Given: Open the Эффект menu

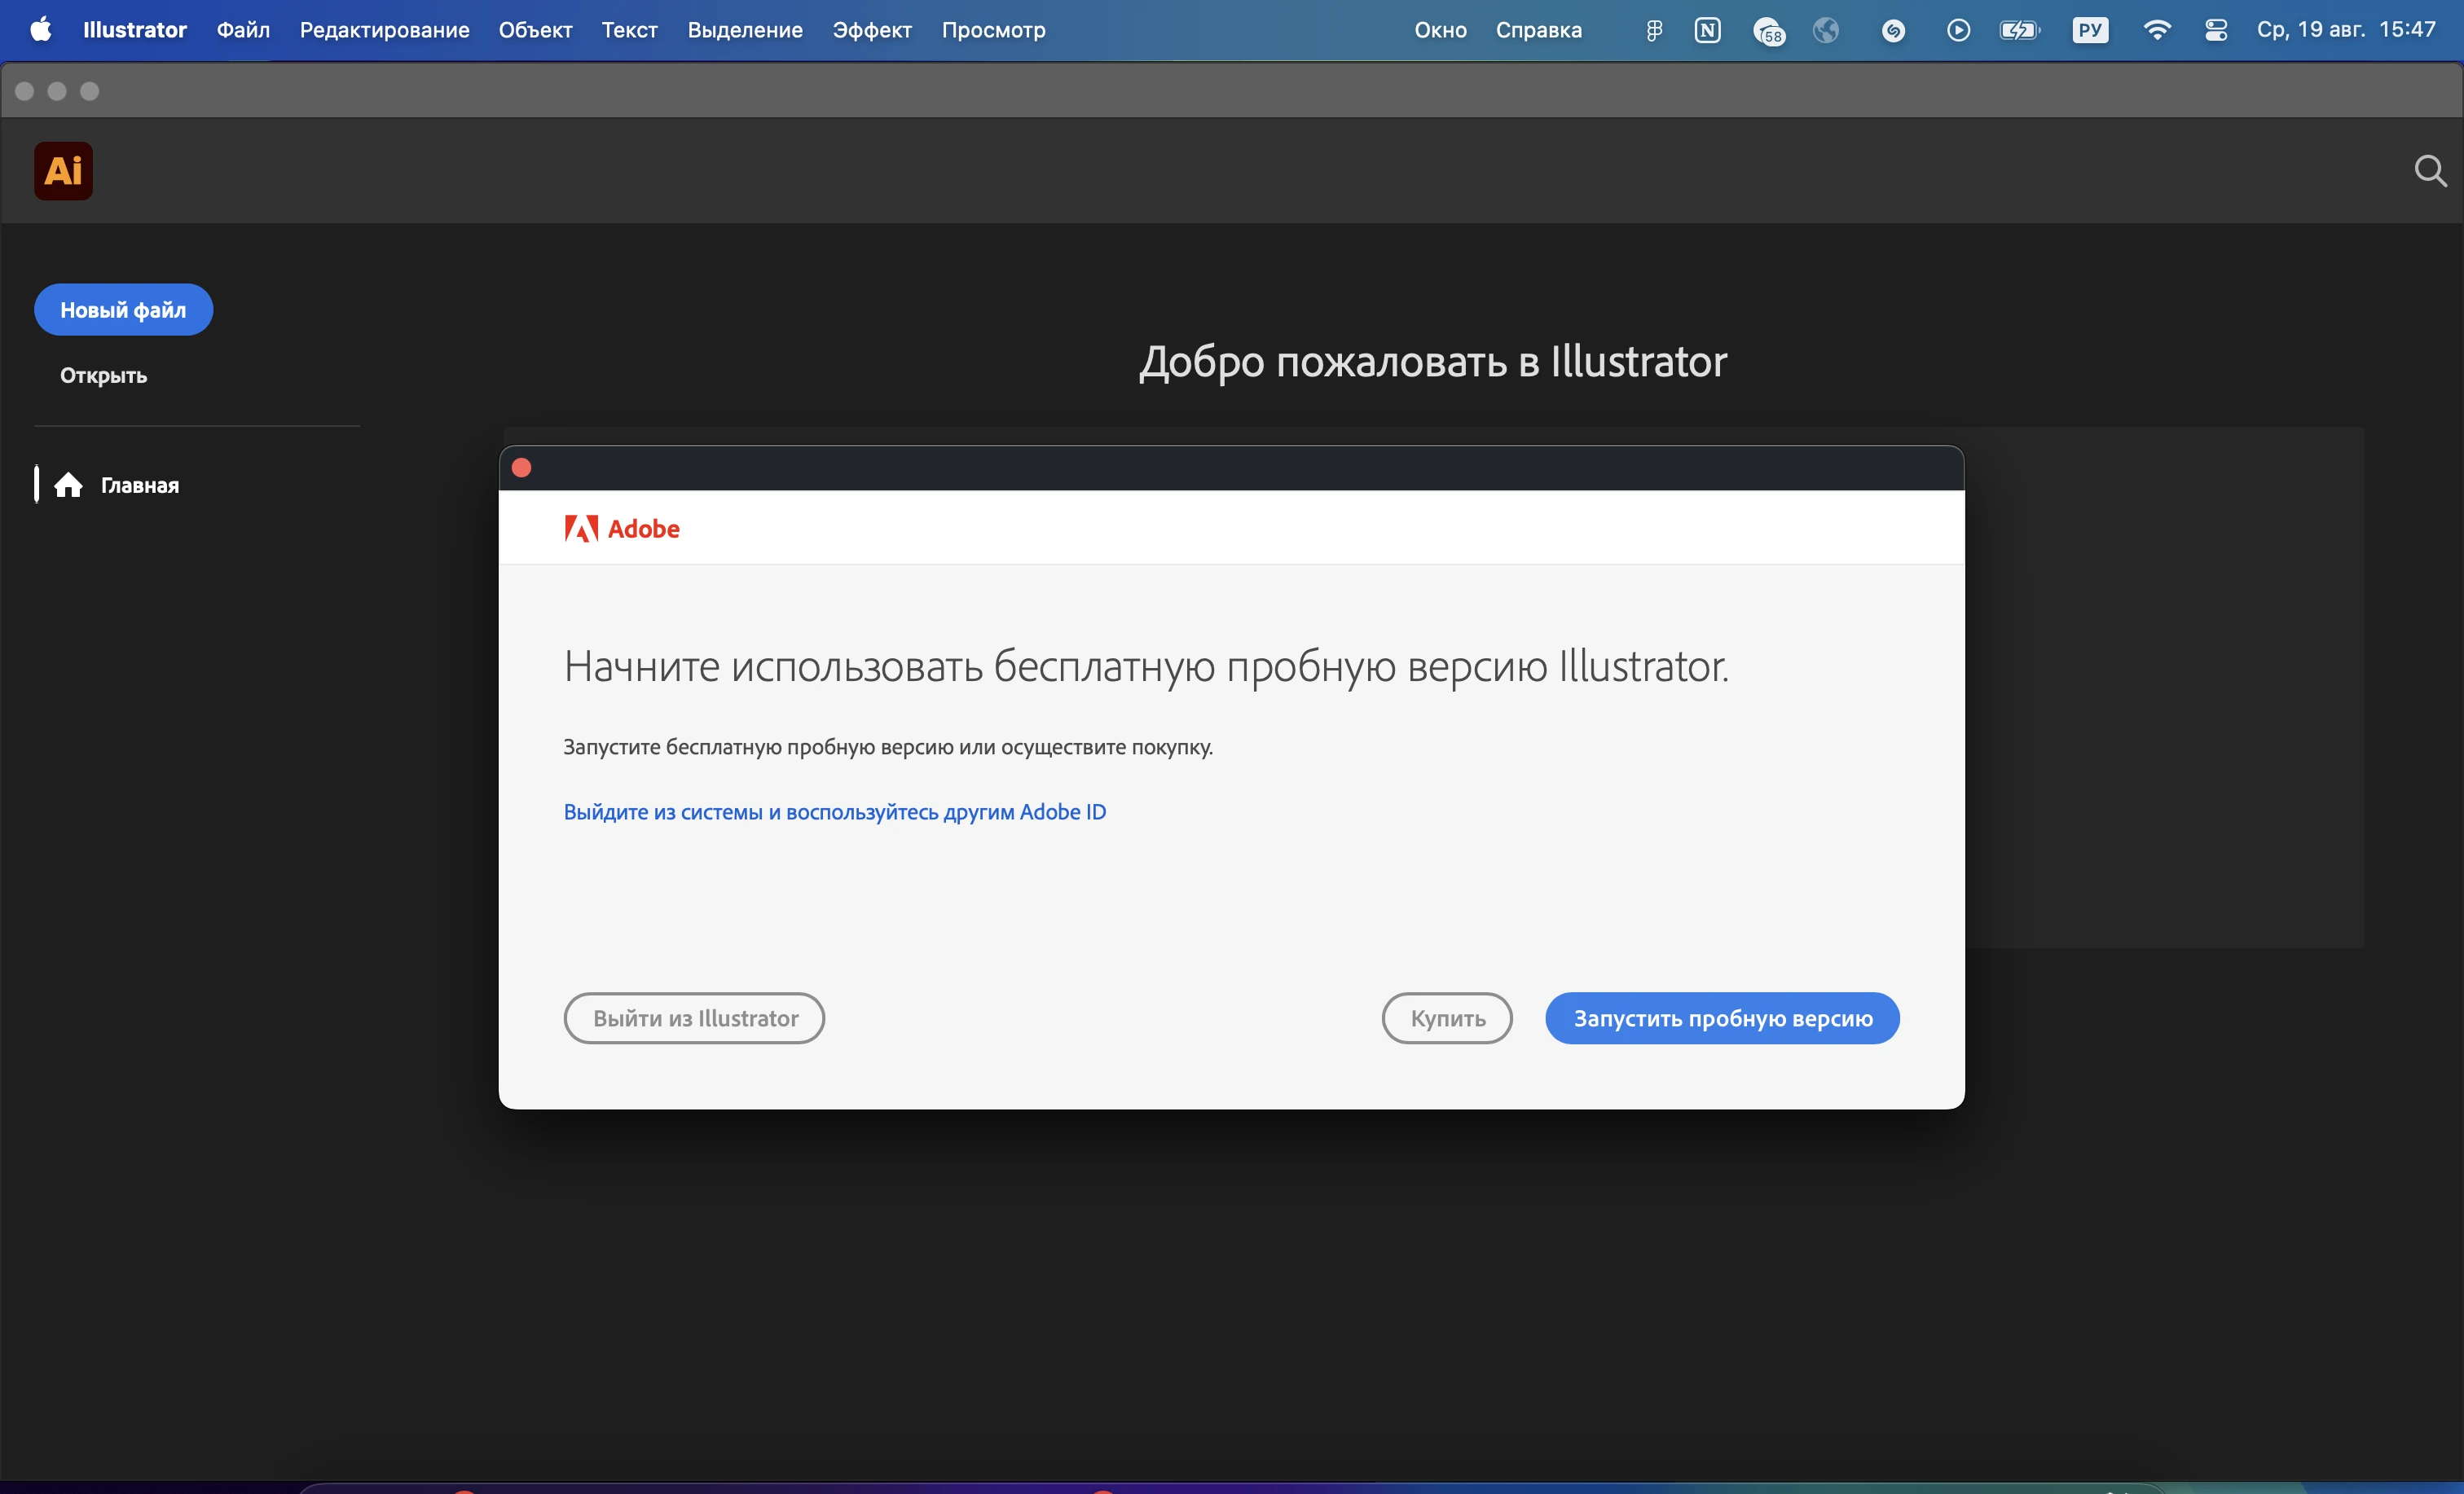Looking at the screenshot, I should (872, 30).
